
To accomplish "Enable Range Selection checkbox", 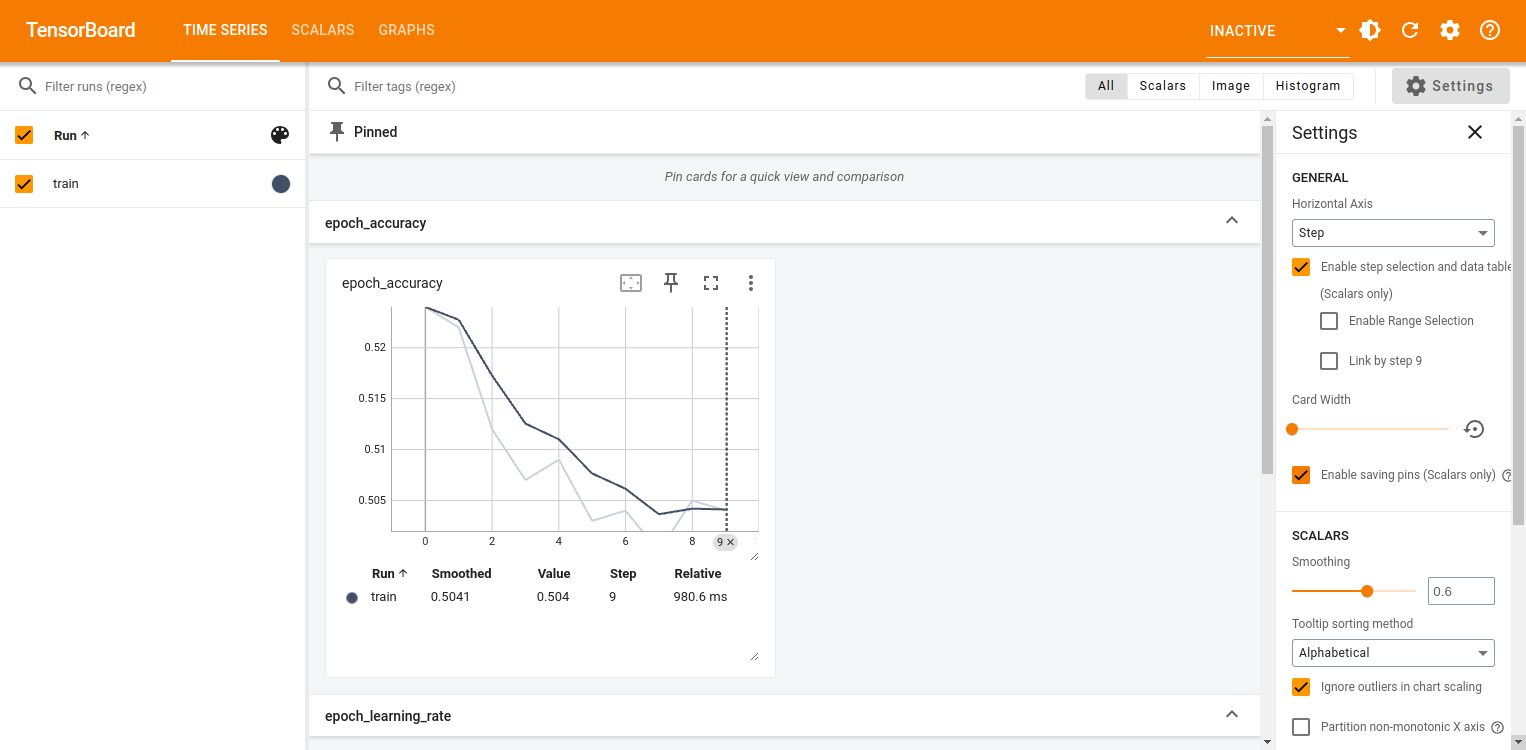I will coord(1329,321).
